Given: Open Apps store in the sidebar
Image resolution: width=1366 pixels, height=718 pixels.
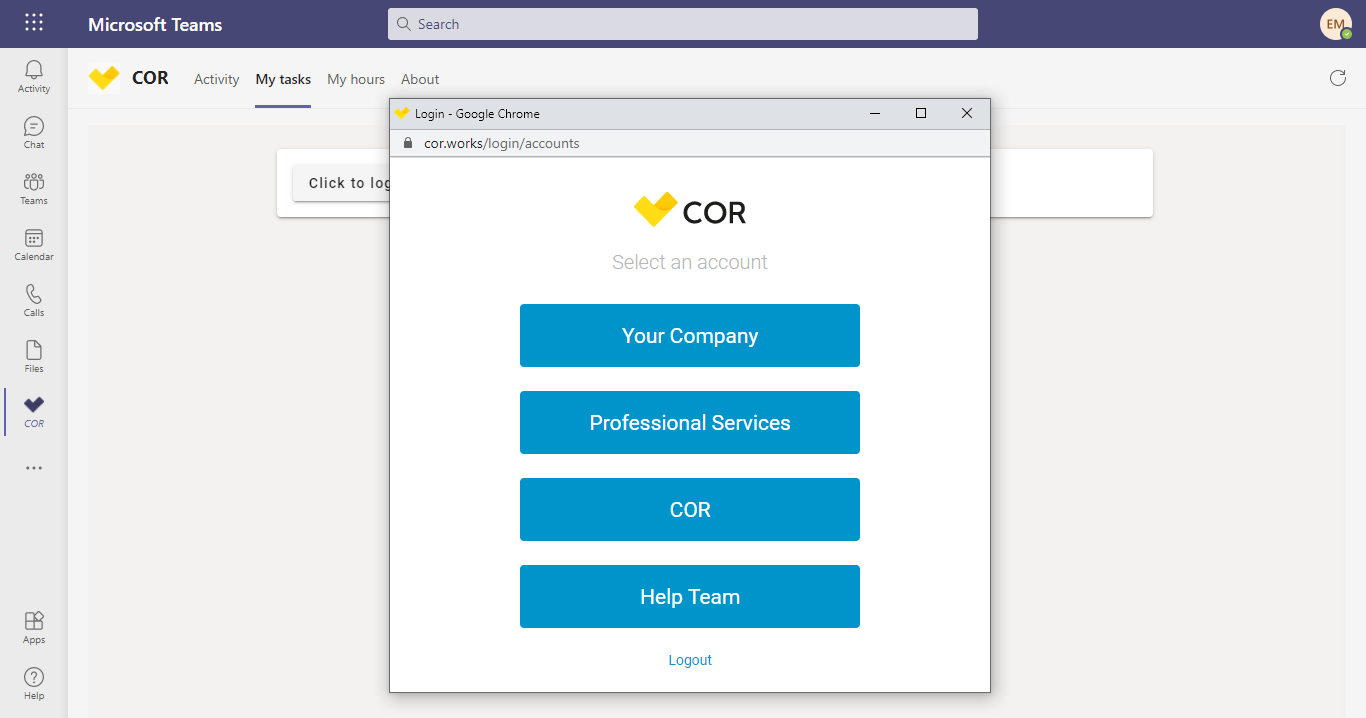Looking at the screenshot, I should tap(34, 628).
